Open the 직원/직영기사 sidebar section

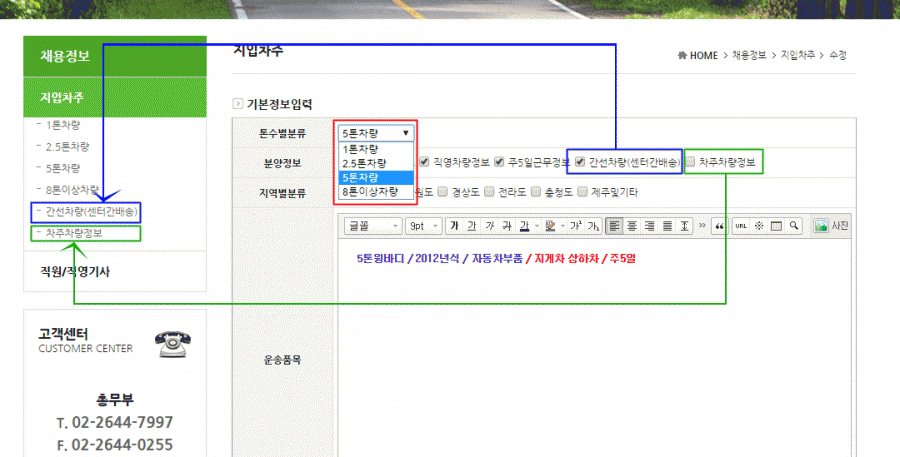point(75,272)
